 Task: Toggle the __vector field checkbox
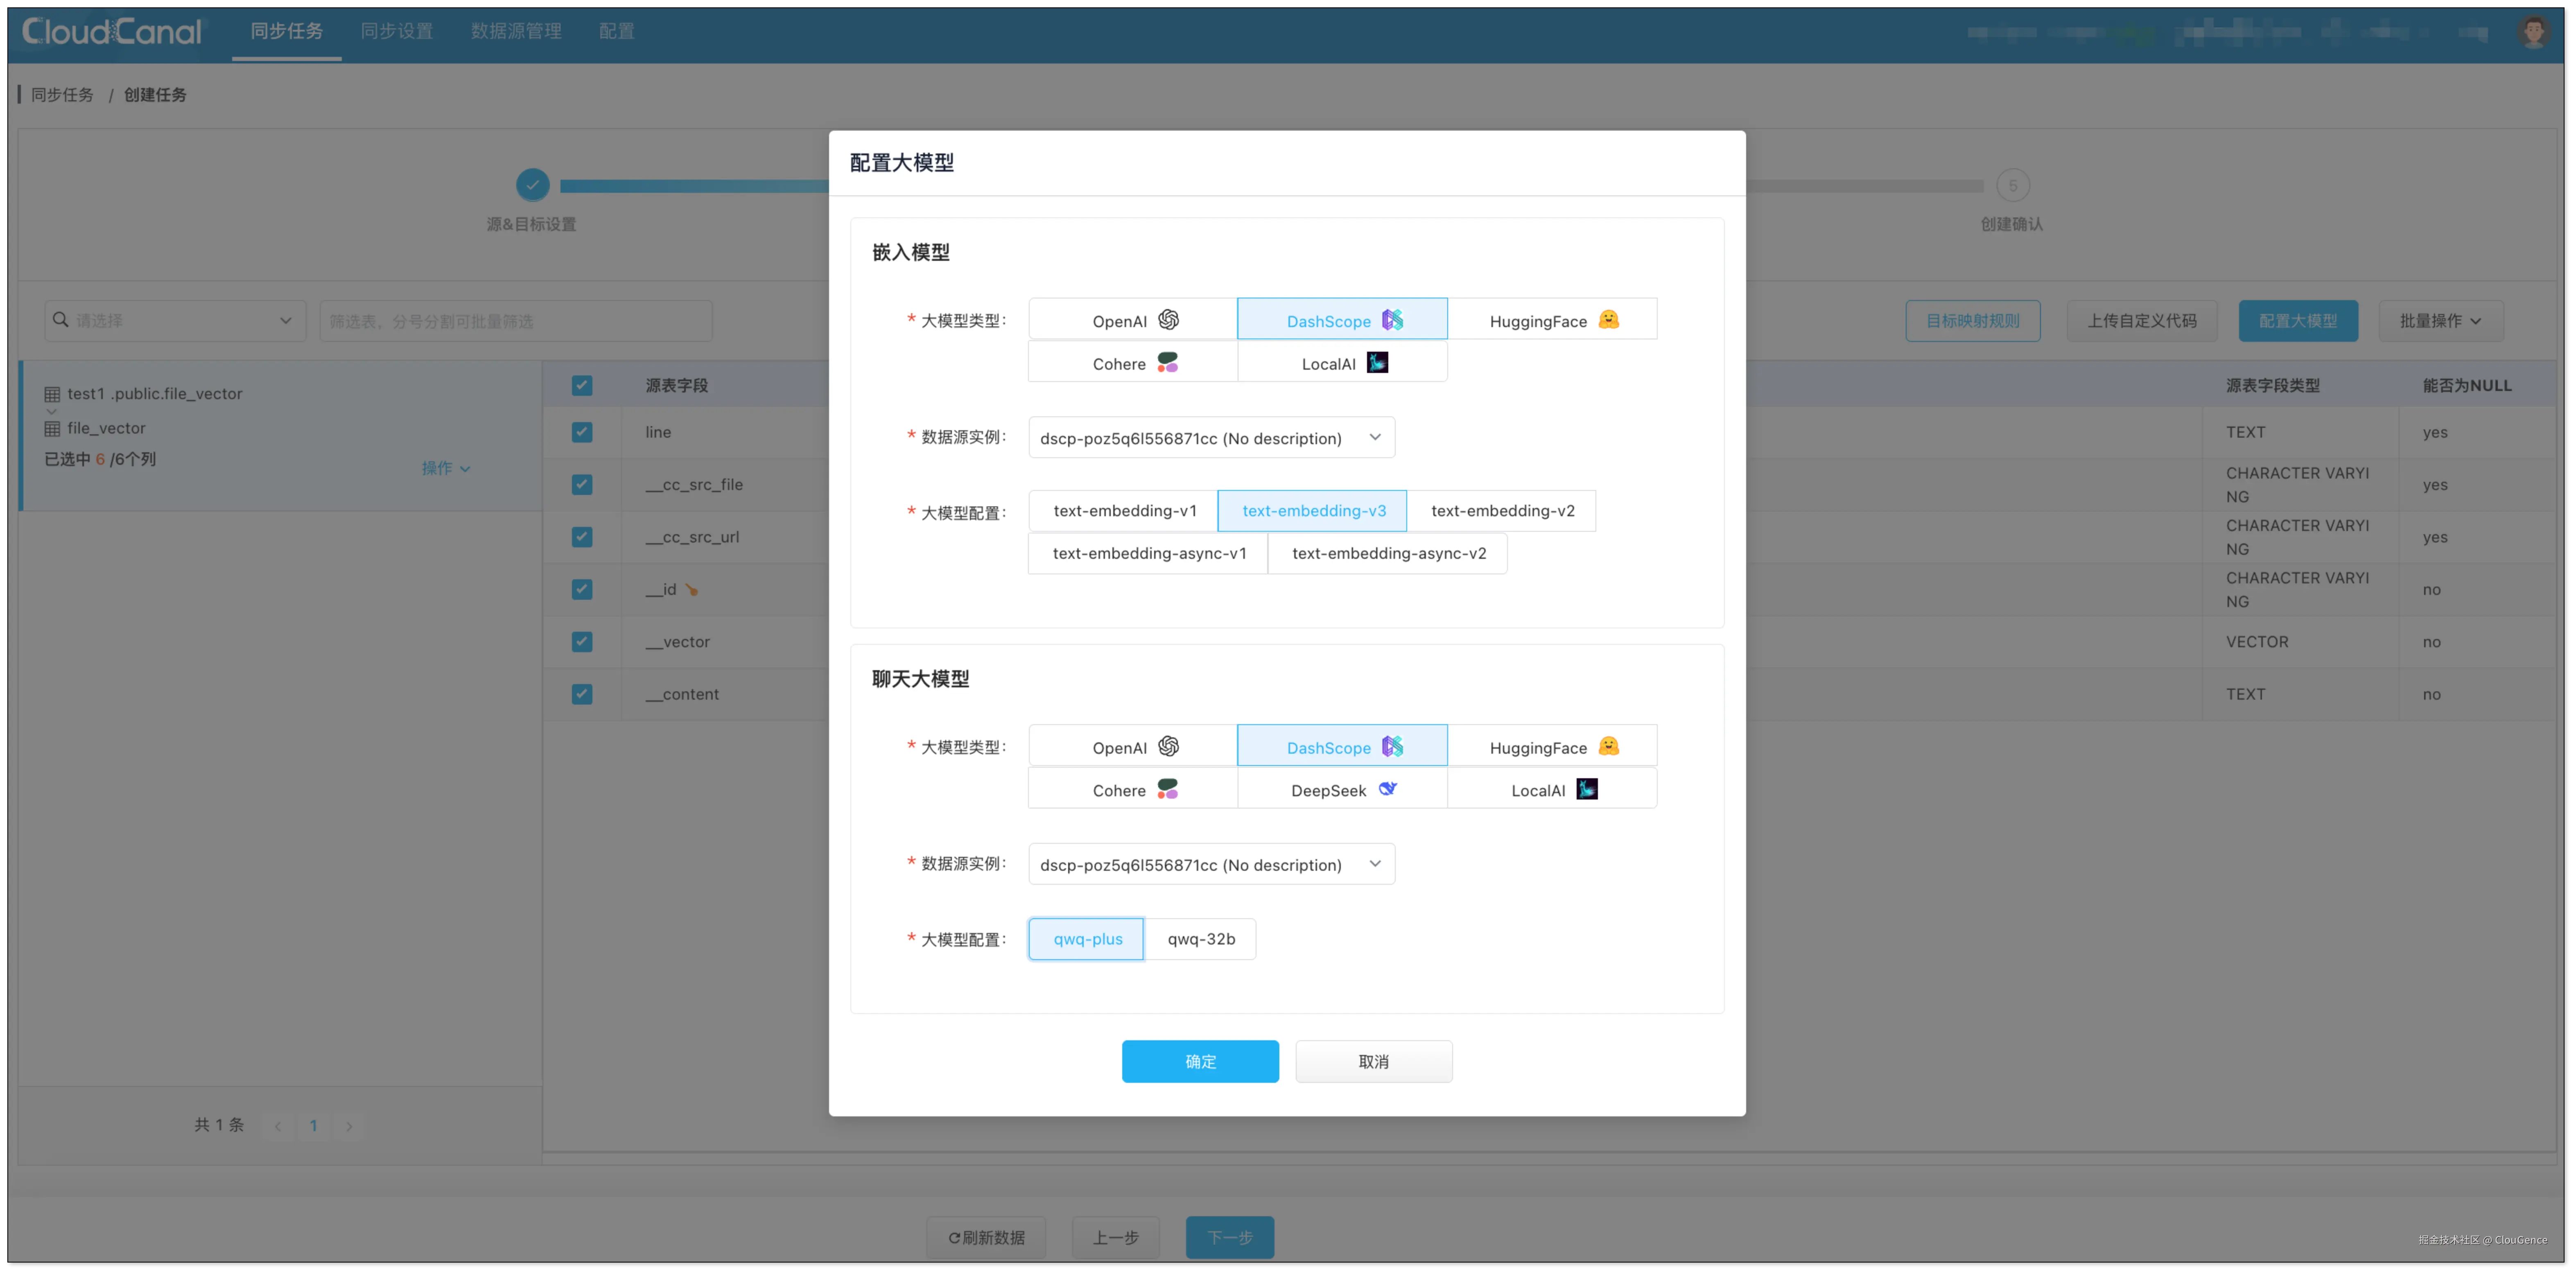pyautogui.click(x=582, y=642)
